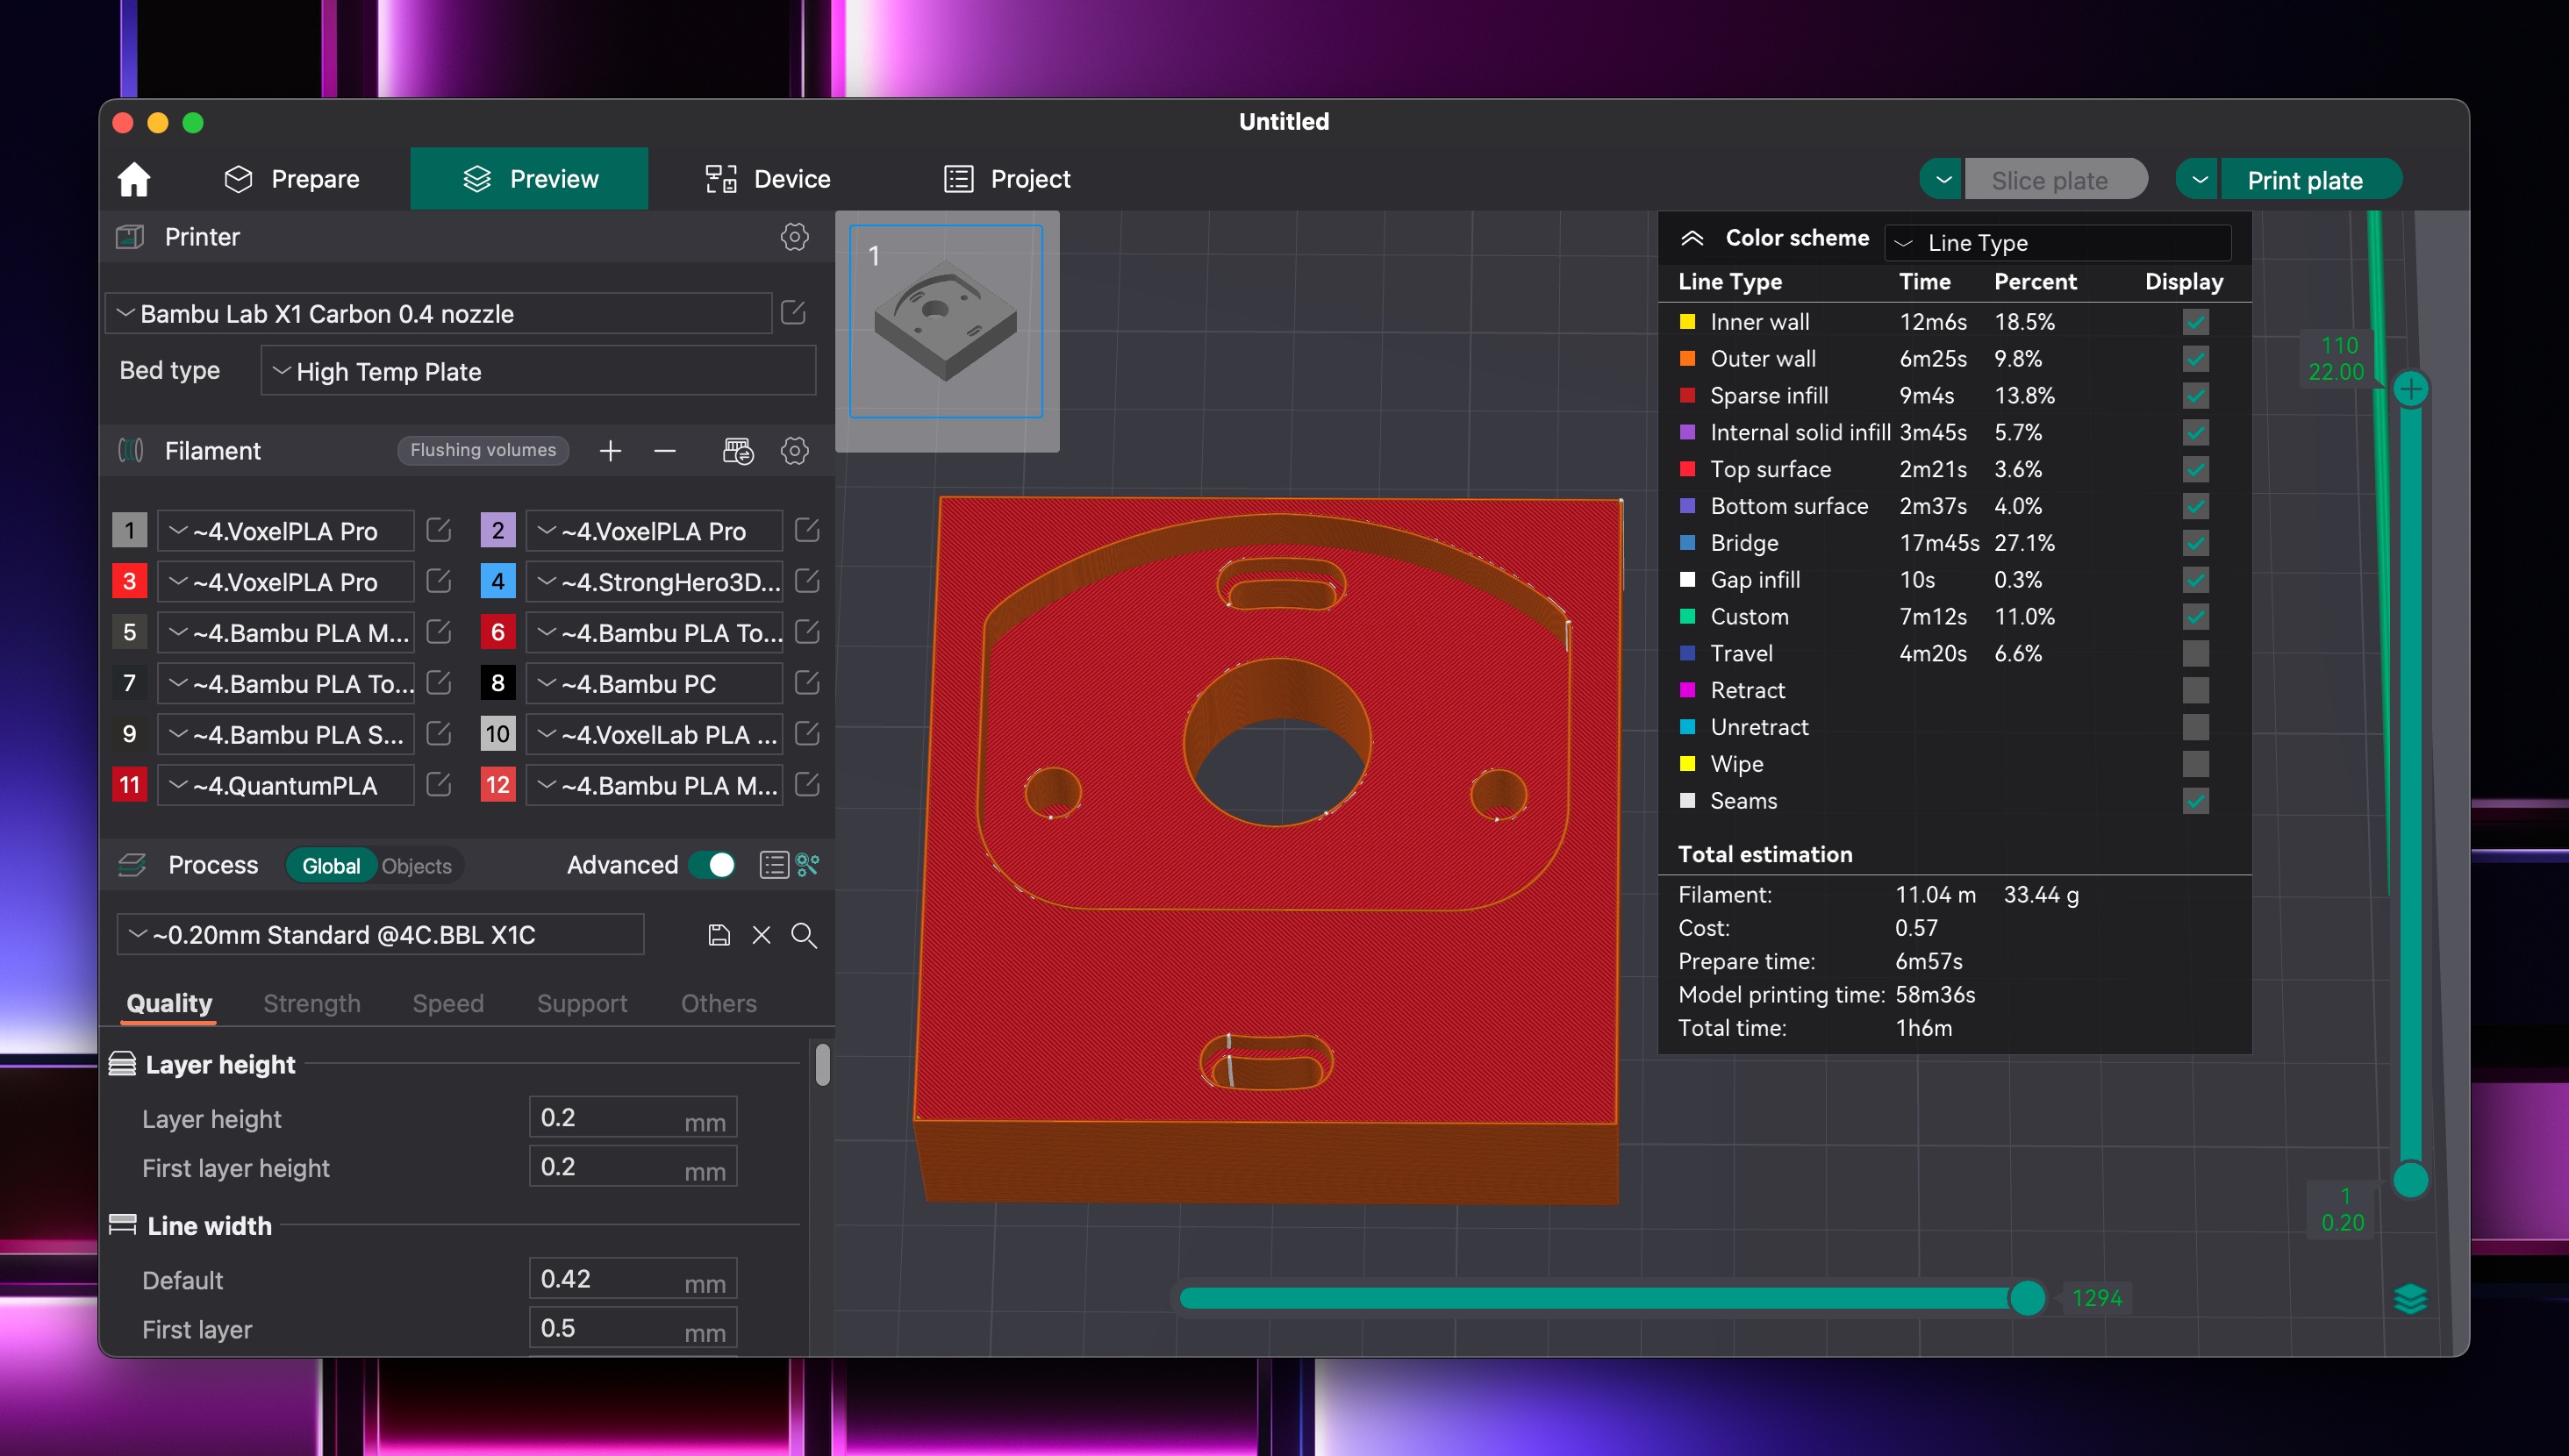Add a new filament with plus icon
This screenshot has width=2569, height=1456.
coord(610,451)
